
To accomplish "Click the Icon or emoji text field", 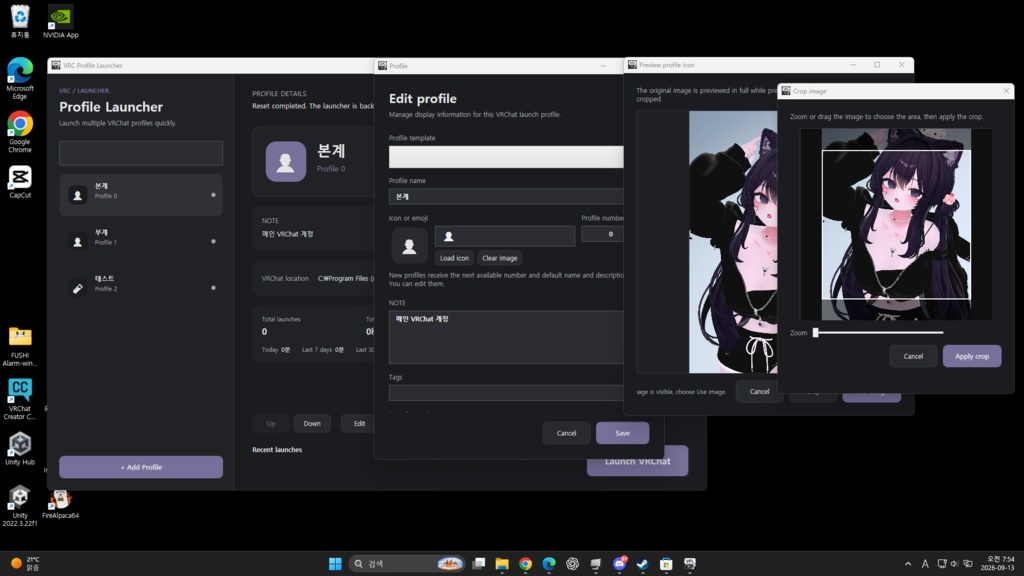I will pos(505,236).
